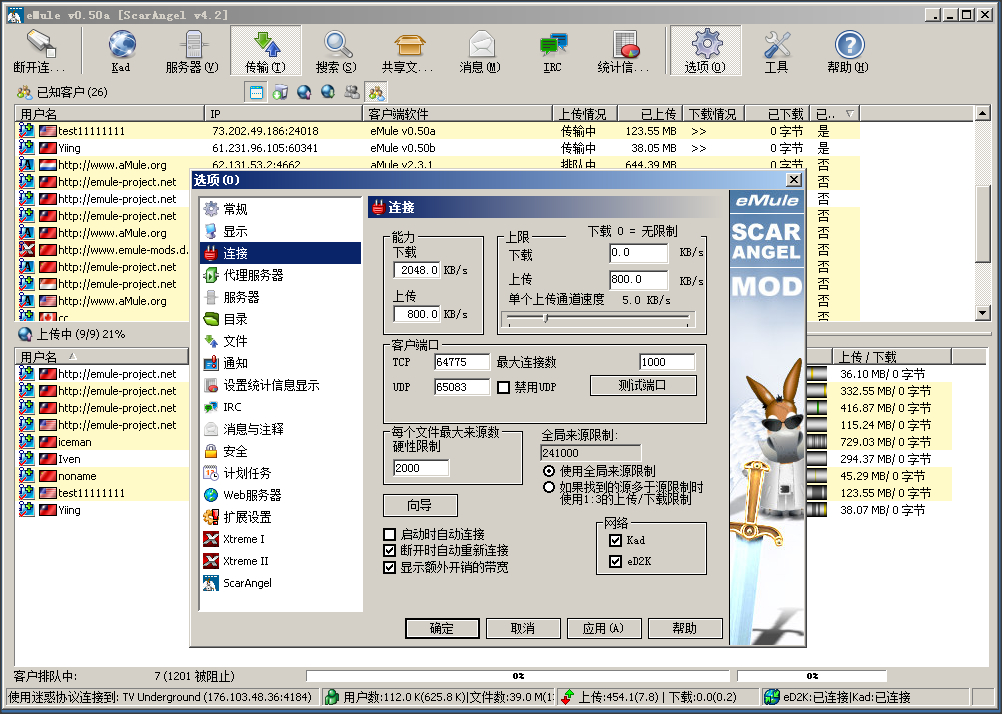Click the first view icon beside 已知客户

(256, 93)
